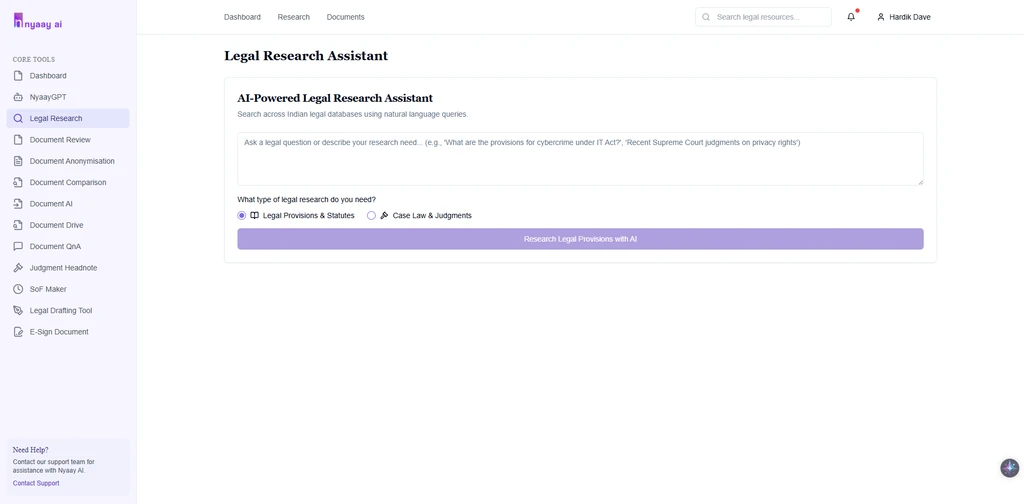This screenshot has width=1024, height=504.
Task: Click the NyaayGPT robot icon
Action: point(18,97)
